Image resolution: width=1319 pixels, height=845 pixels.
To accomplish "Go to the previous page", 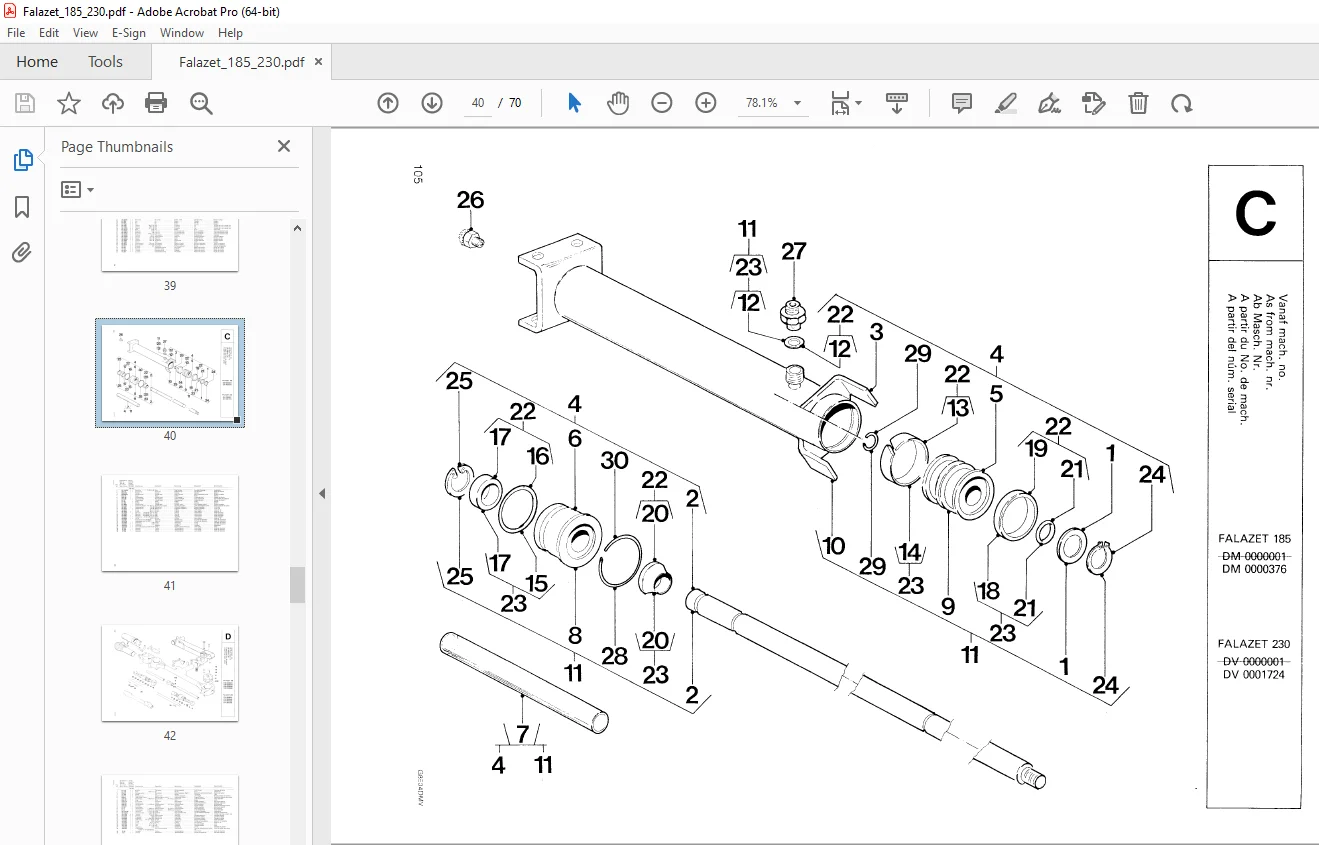I will tap(388, 103).
